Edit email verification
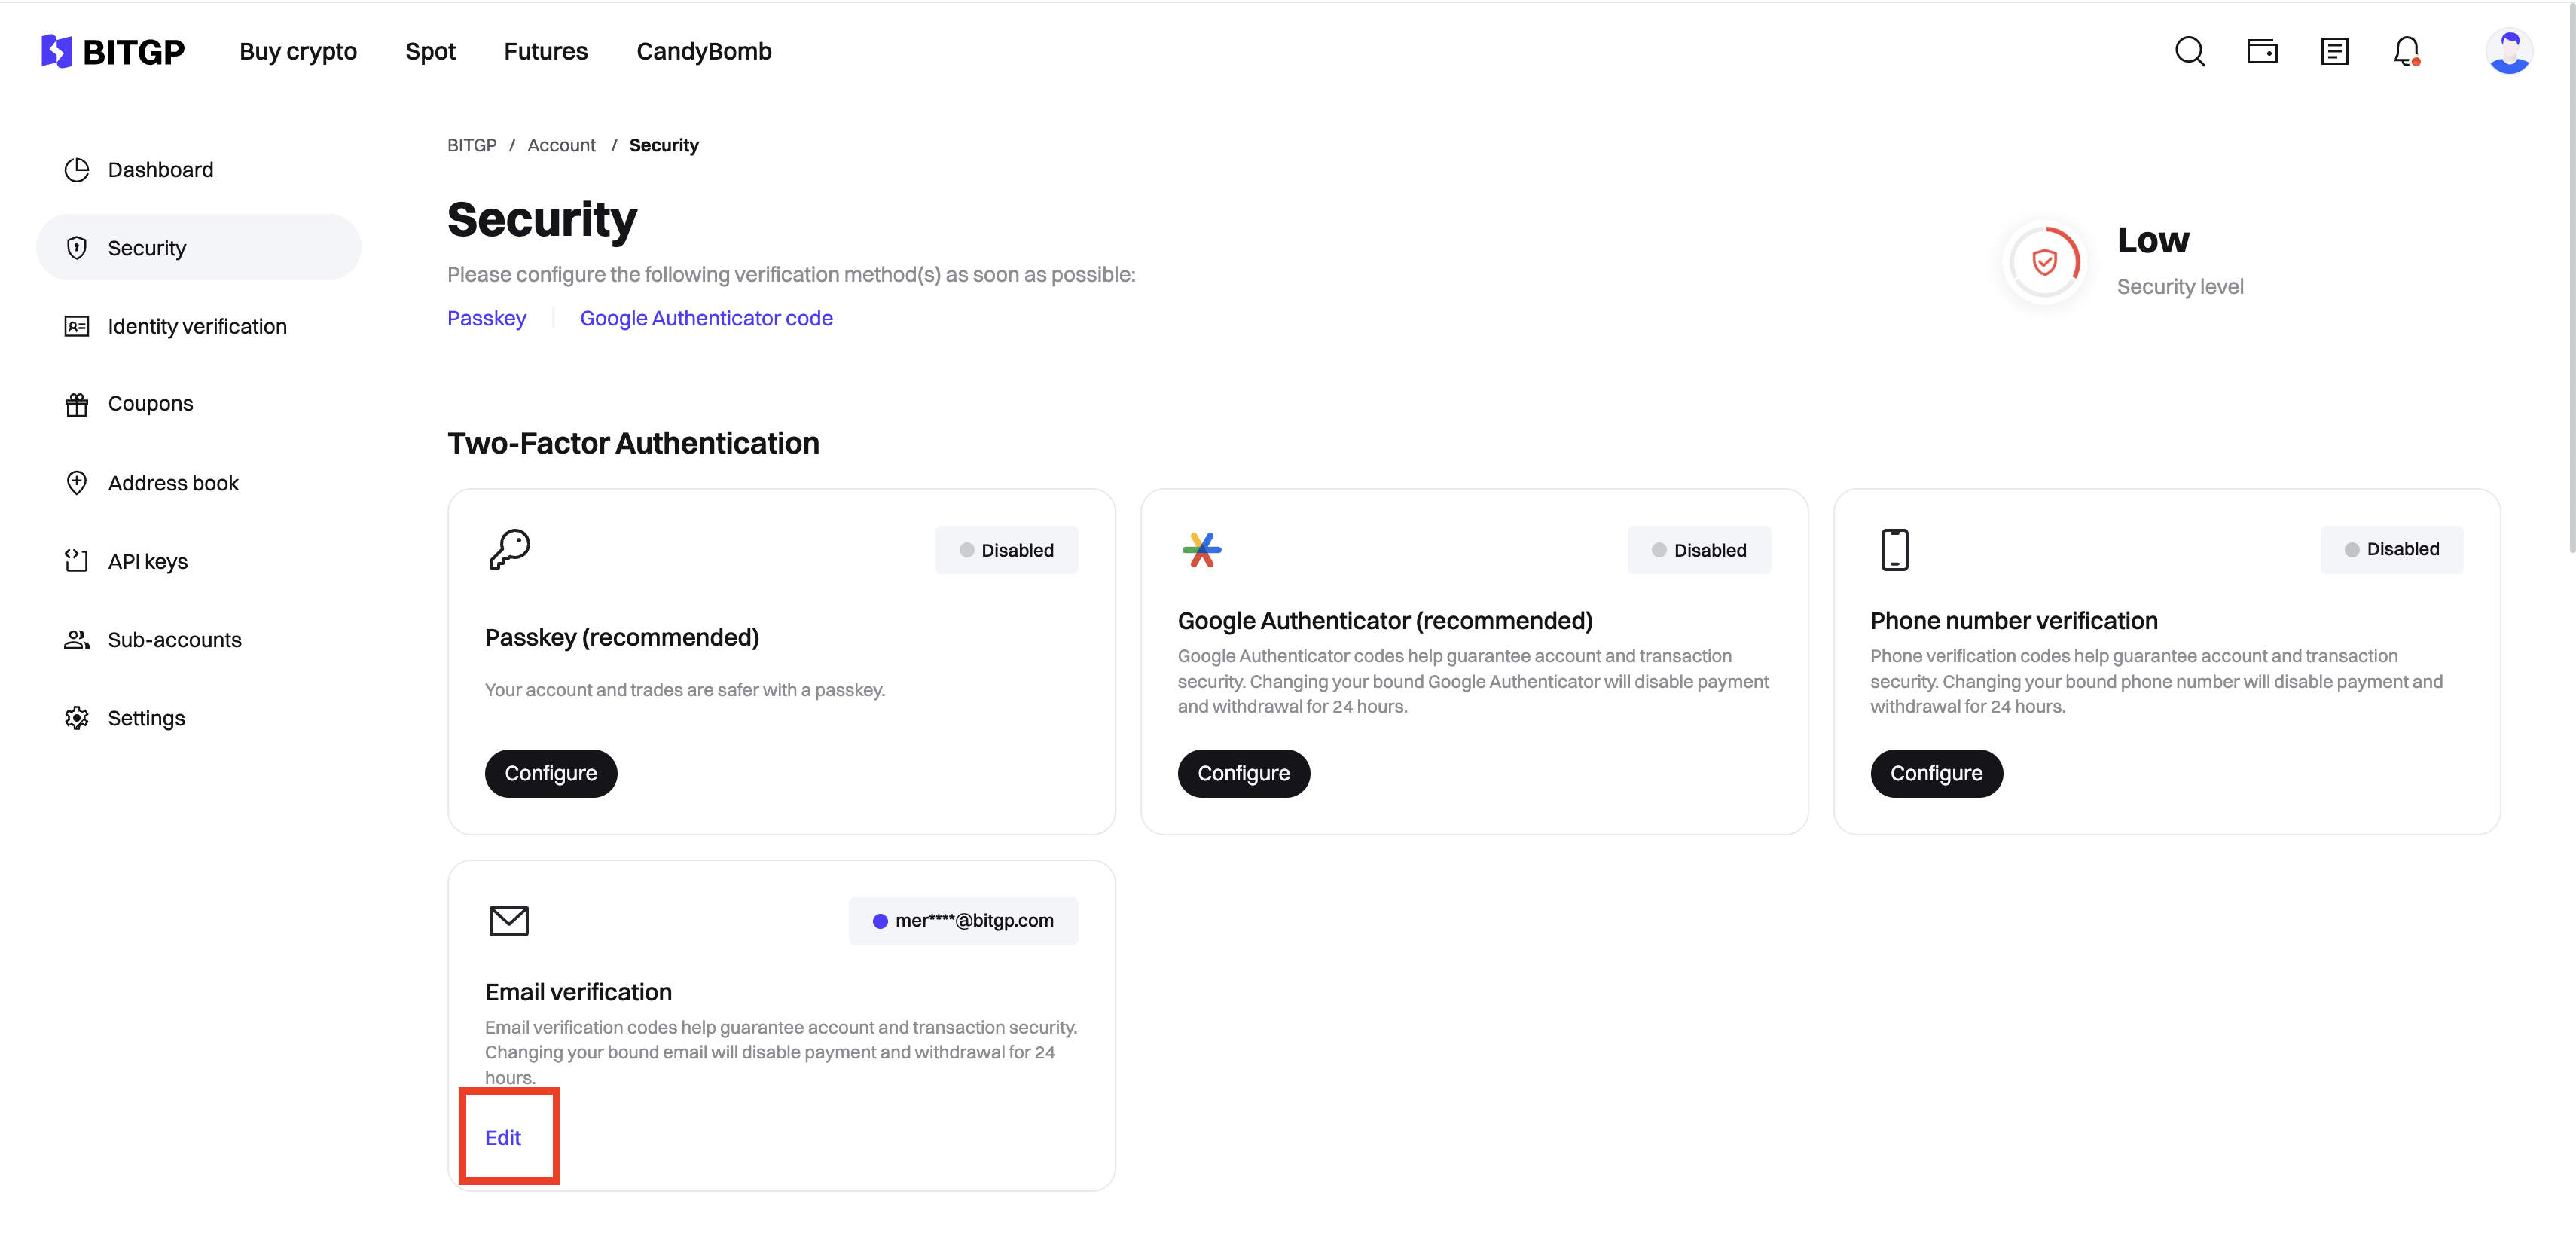The width and height of the screenshot is (2576, 1234). (x=502, y=1138)
